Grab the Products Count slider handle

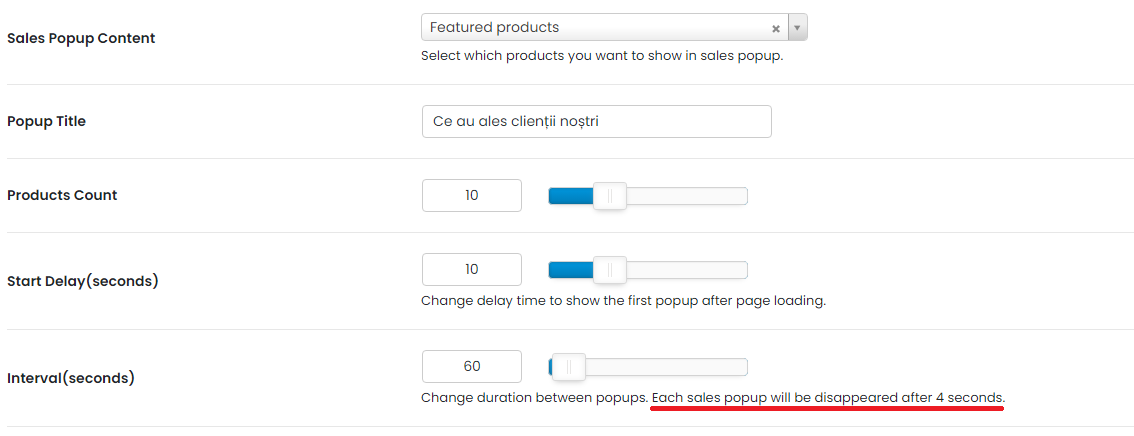click(x=610, y=195)
